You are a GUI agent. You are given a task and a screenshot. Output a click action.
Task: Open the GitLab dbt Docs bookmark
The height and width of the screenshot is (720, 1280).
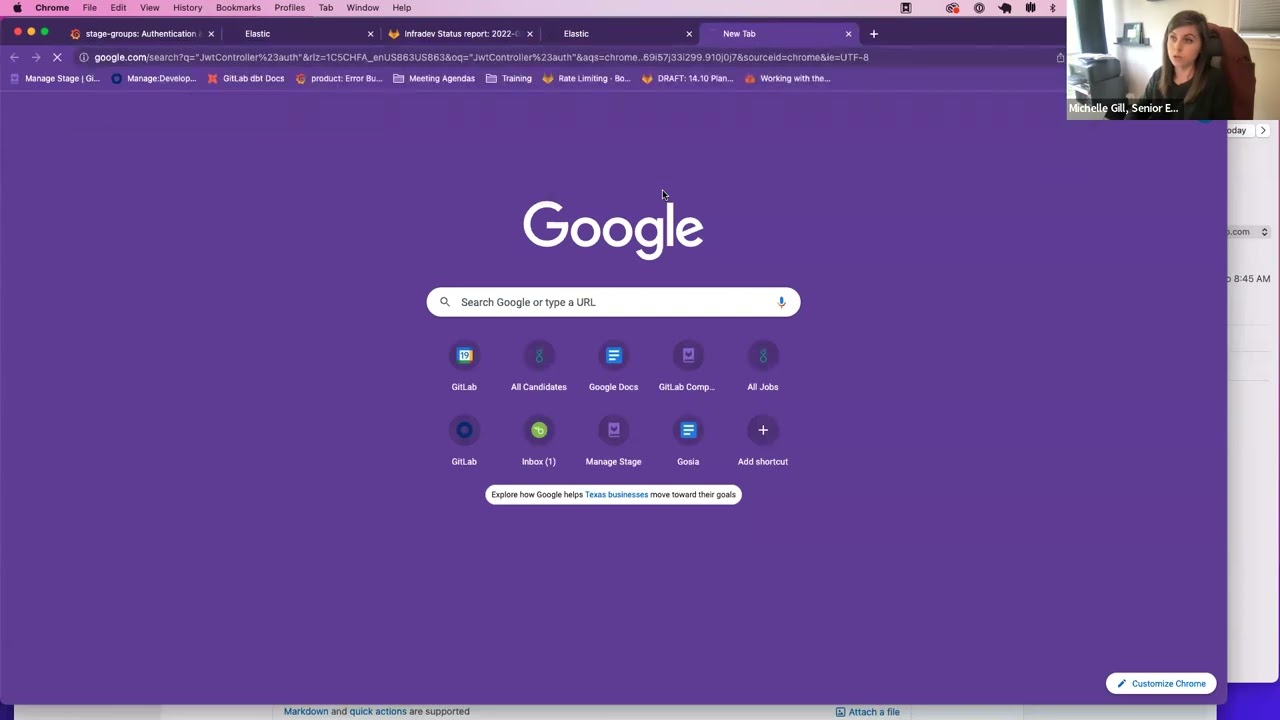click(246, 78)
